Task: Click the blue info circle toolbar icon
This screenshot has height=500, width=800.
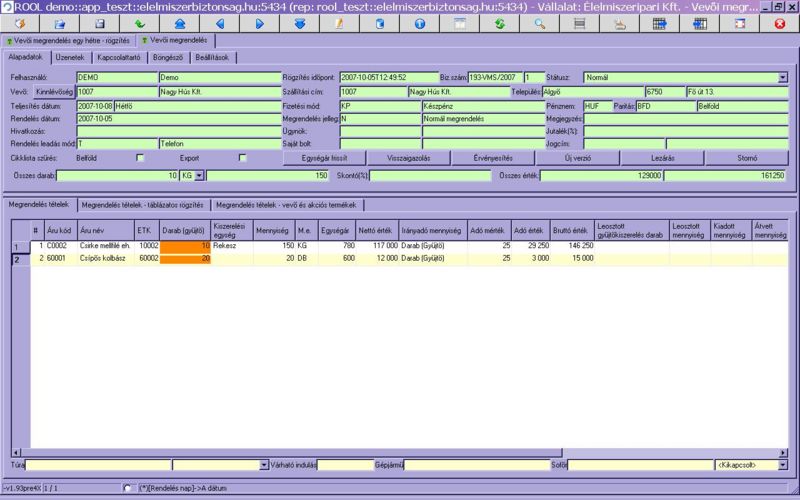Action: 419,22
